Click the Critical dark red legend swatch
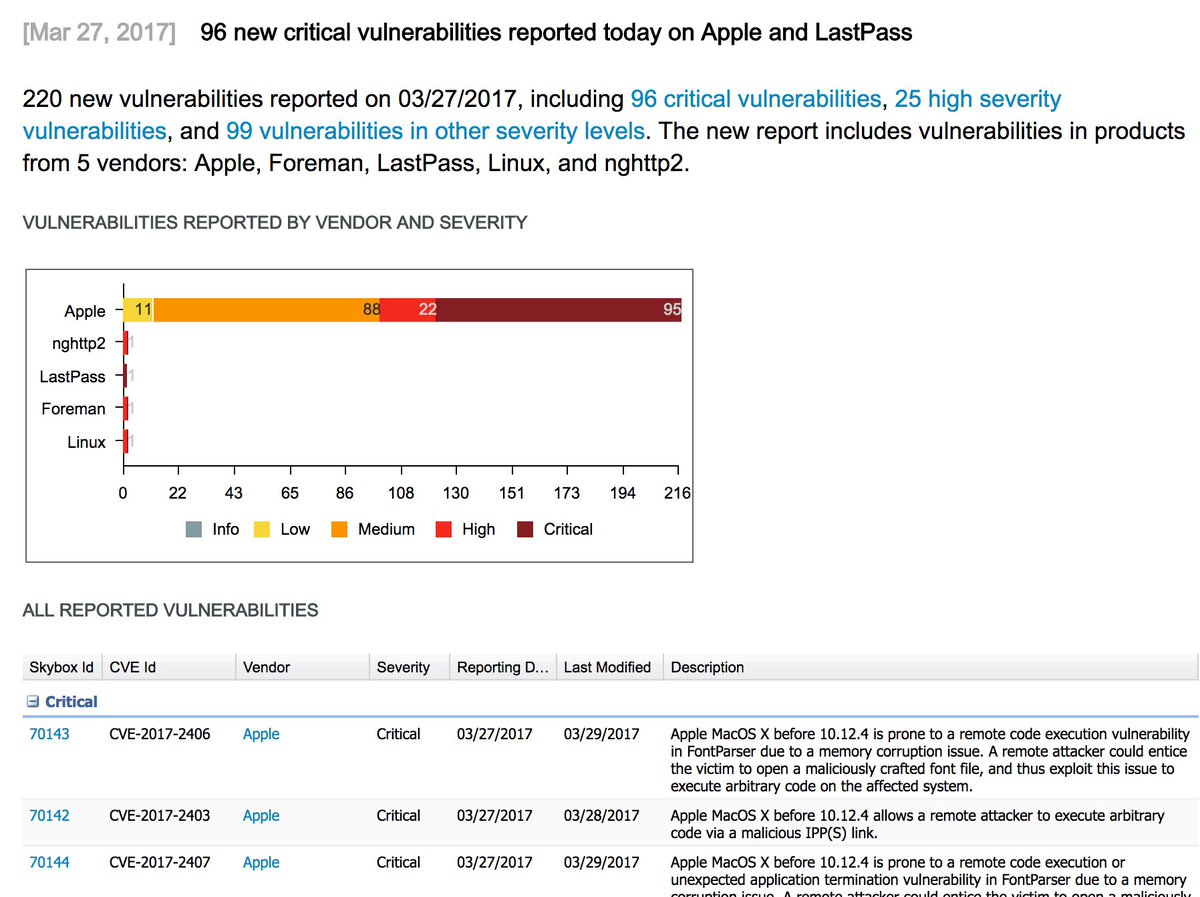The image size is (1200, 897). pos(525,529)
